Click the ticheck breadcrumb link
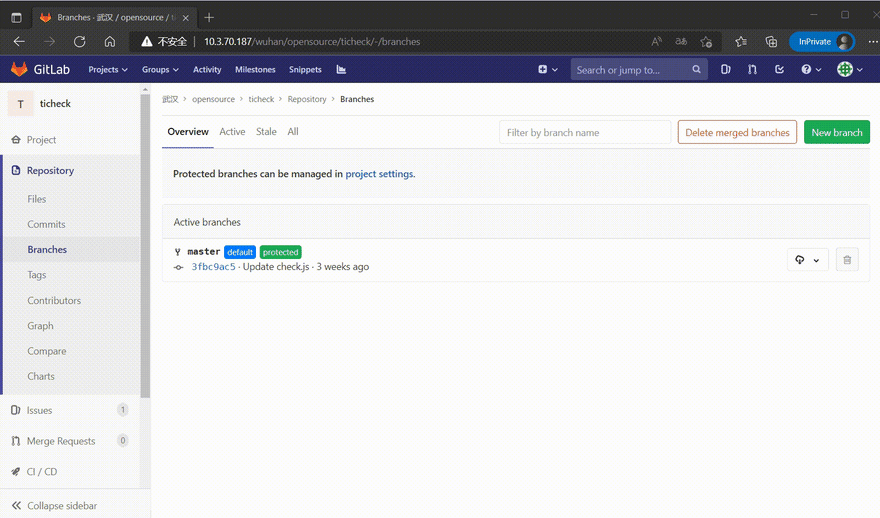Viewport: 880px width, 518px height. coord(262,99)
